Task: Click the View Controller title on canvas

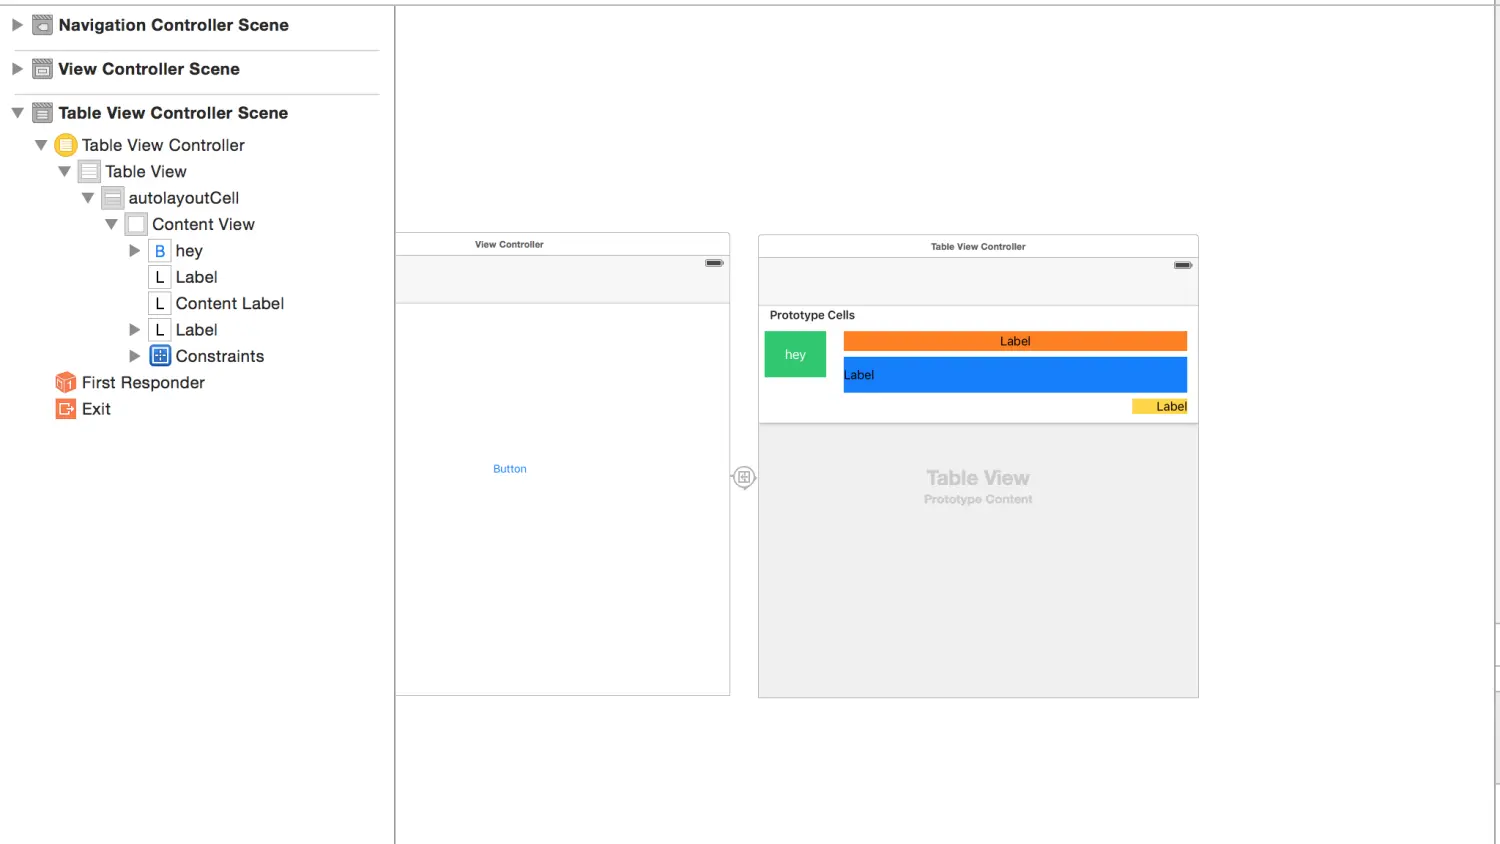Action: (x=509, y=244)
